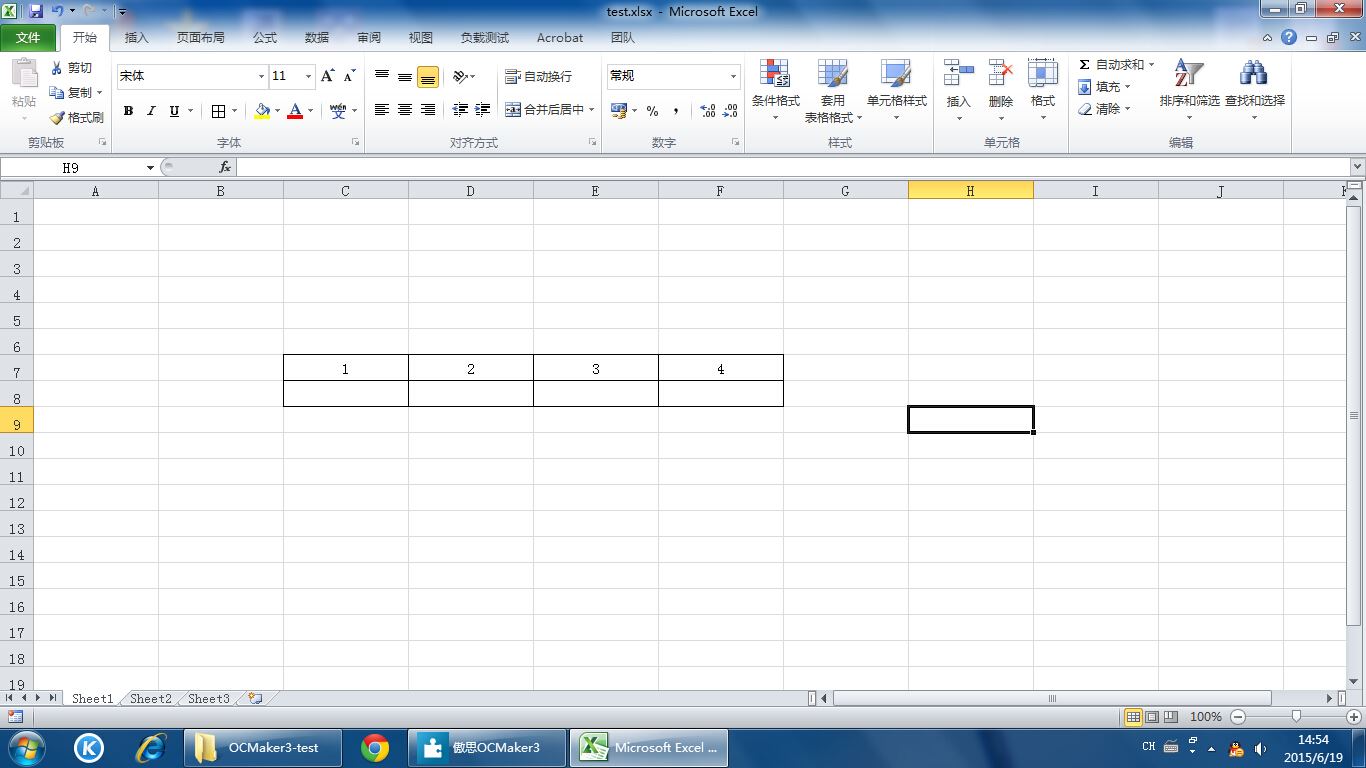
Task: Align cell text to the right
Action: coord(428,110)
